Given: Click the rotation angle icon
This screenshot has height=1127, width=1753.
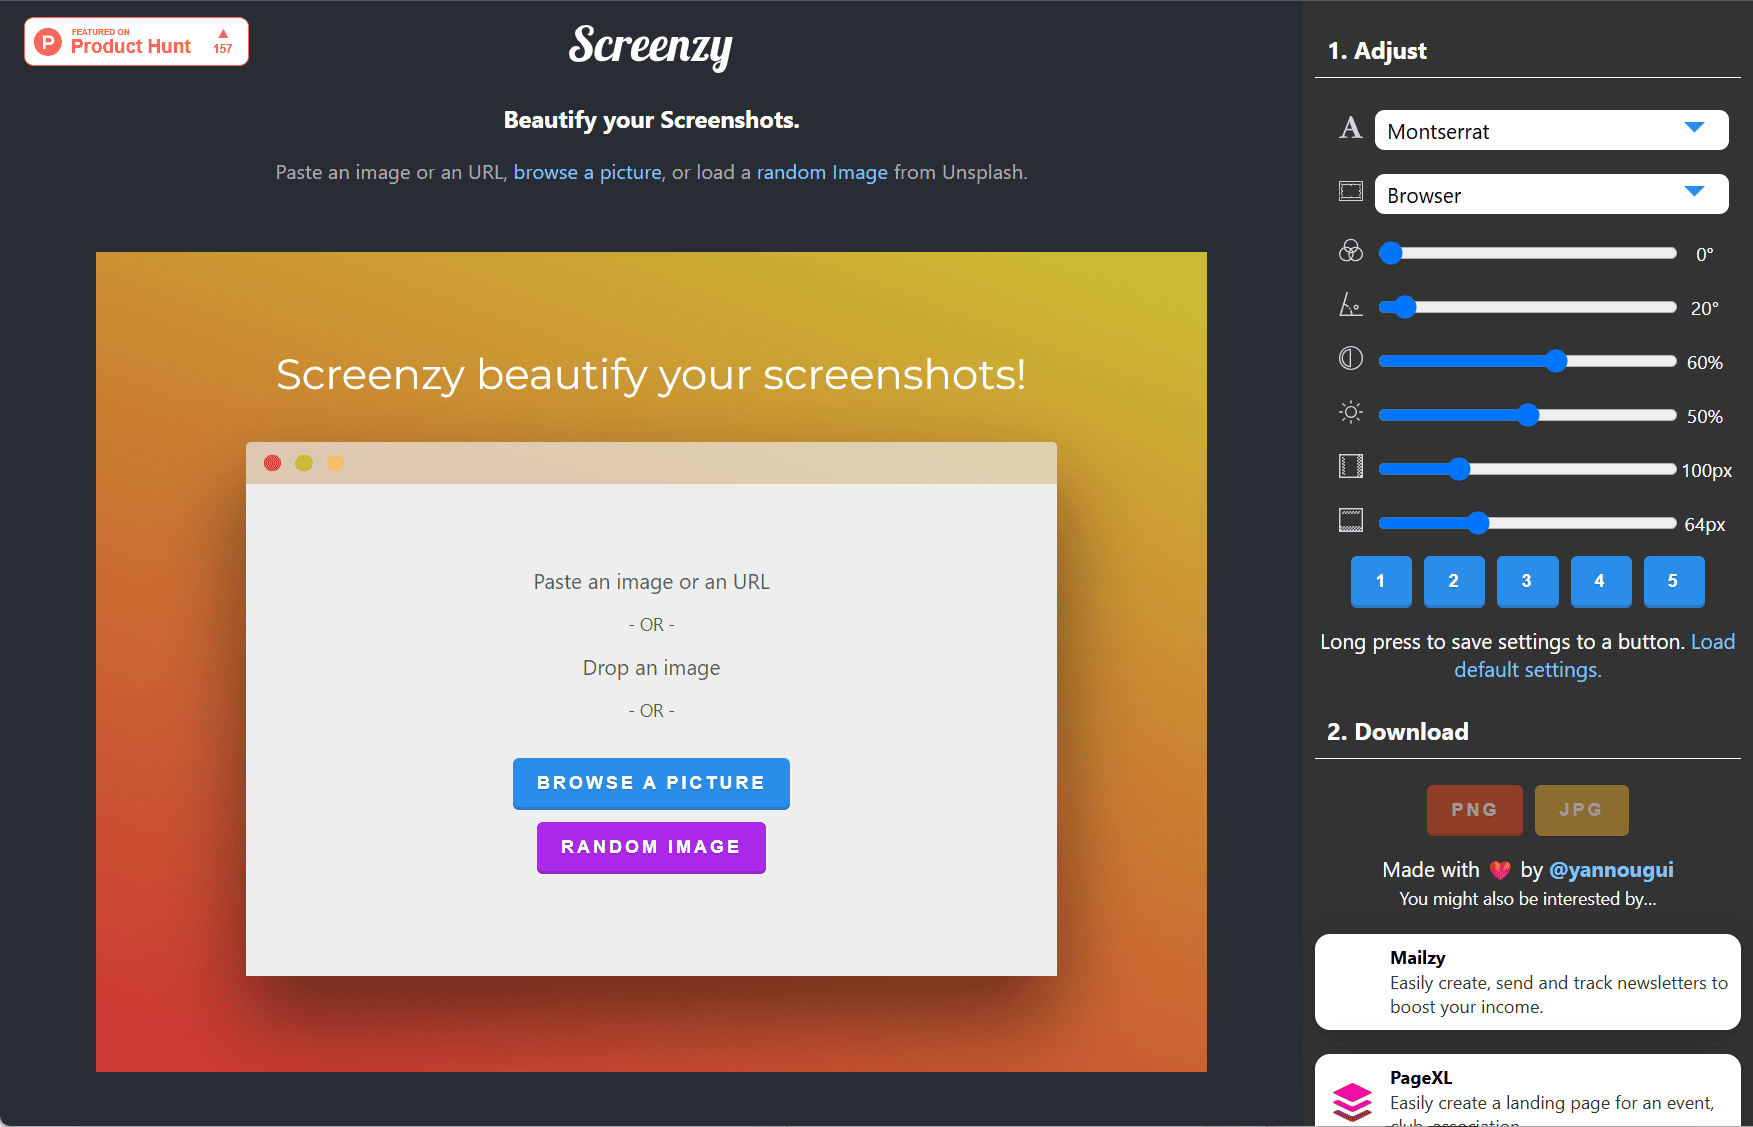Looking at the screenshot, I should (1351, 306).
